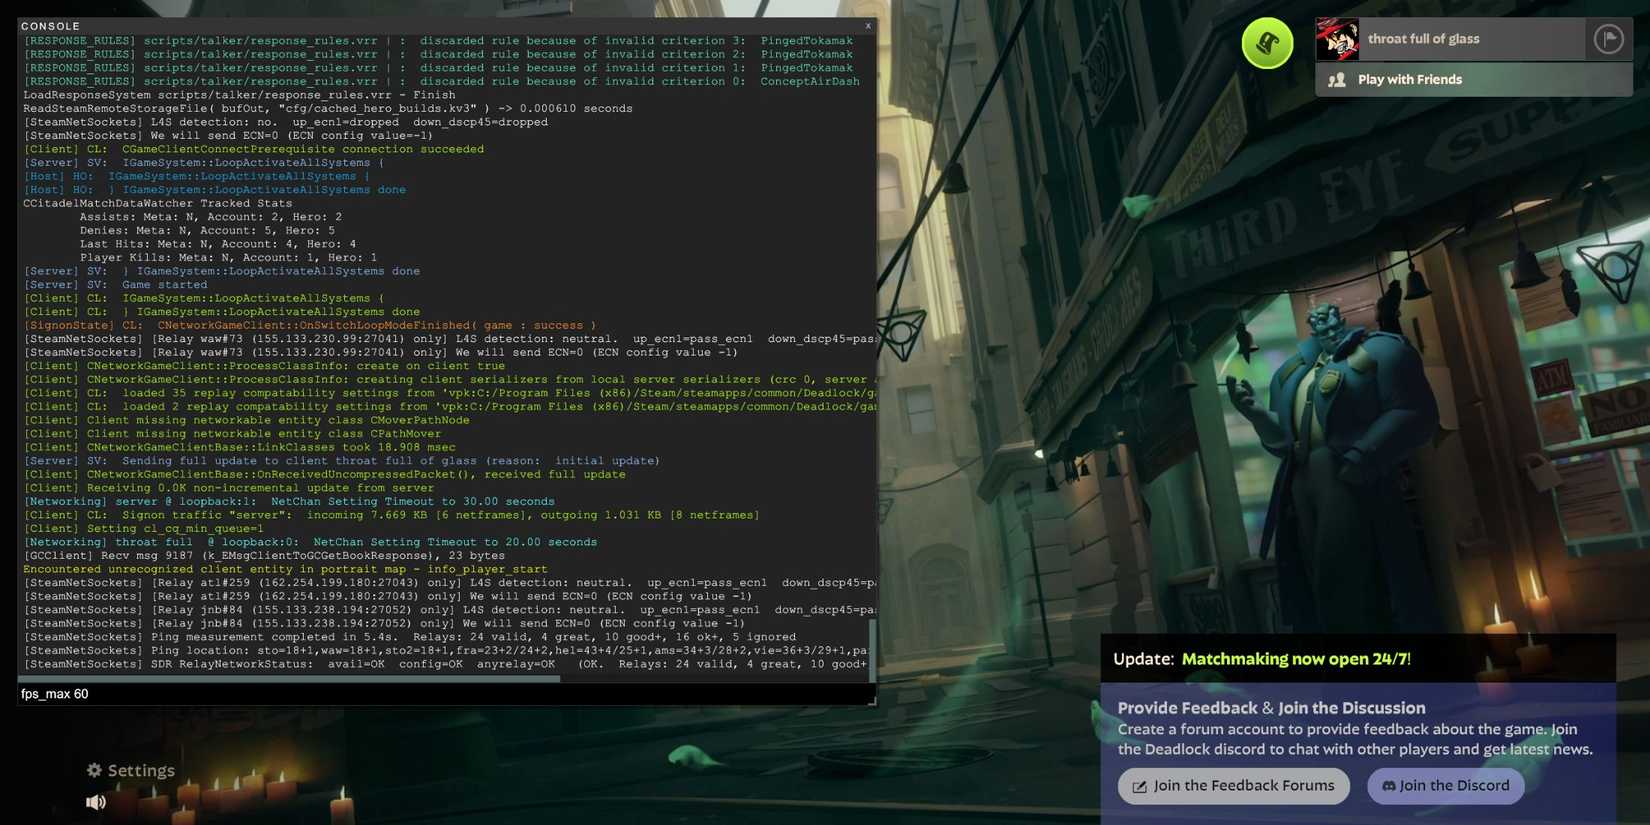Click Join the Feedback Forums button
The image size is (1650, 825).
tap(1233, 786)
